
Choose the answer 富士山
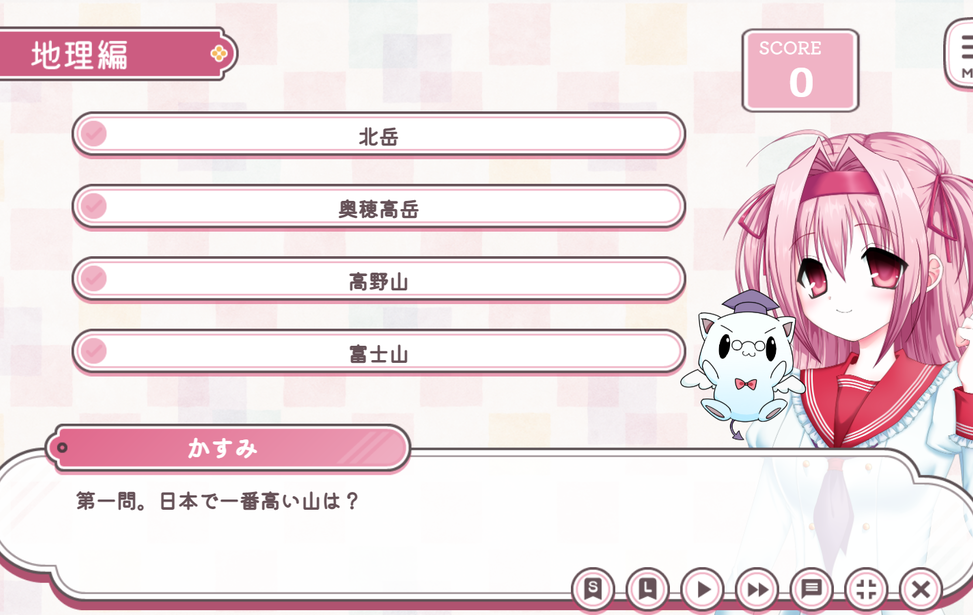point(379,352)
